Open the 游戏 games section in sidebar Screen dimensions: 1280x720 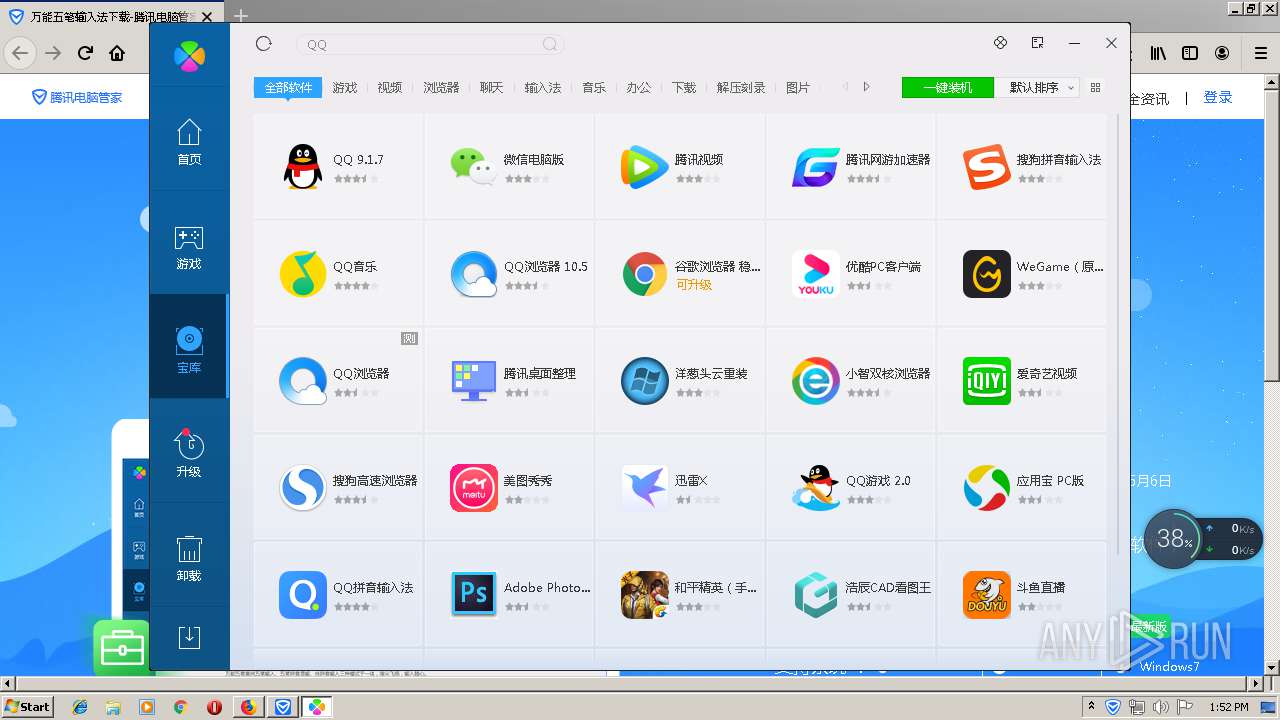point(189,248)
